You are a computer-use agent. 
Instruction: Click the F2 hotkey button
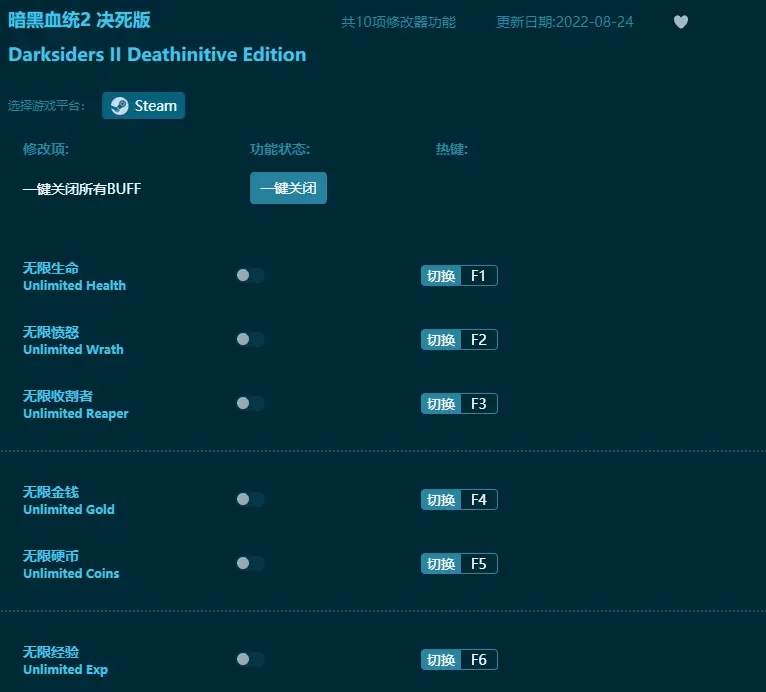[x=477, y=340]
